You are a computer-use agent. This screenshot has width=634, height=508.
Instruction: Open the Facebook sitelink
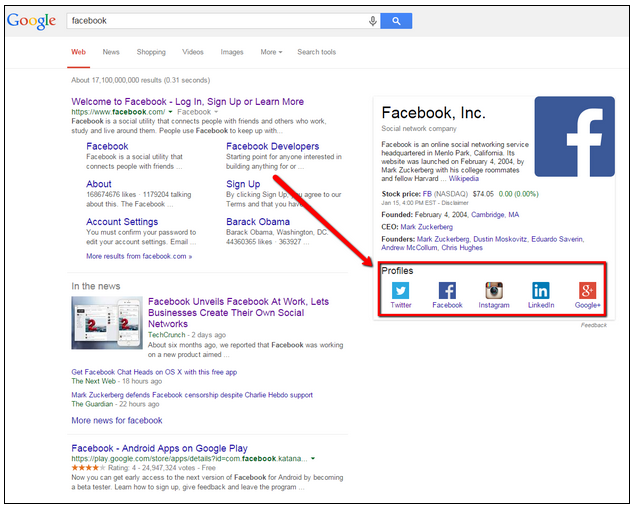[107, 146]
